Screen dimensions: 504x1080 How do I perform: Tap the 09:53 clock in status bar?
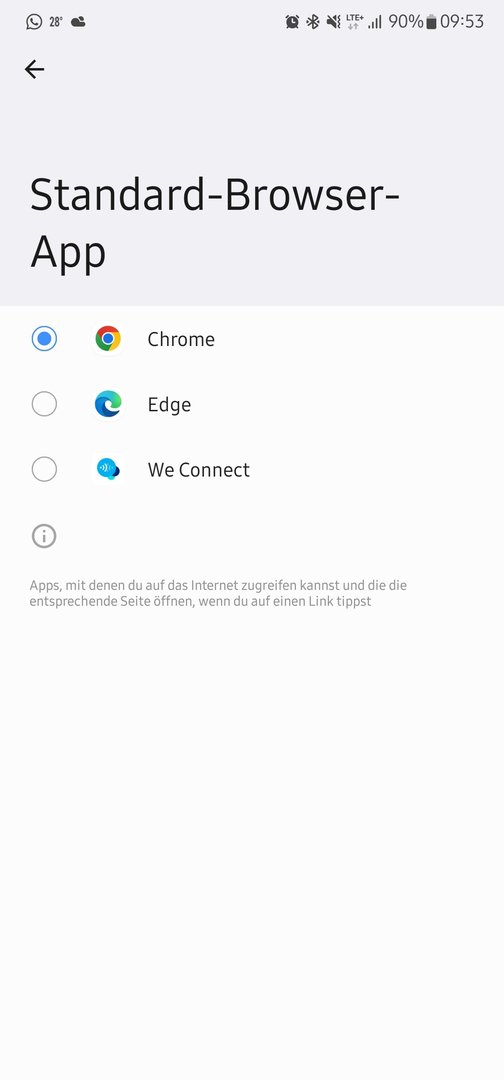[x=462, y=22]
